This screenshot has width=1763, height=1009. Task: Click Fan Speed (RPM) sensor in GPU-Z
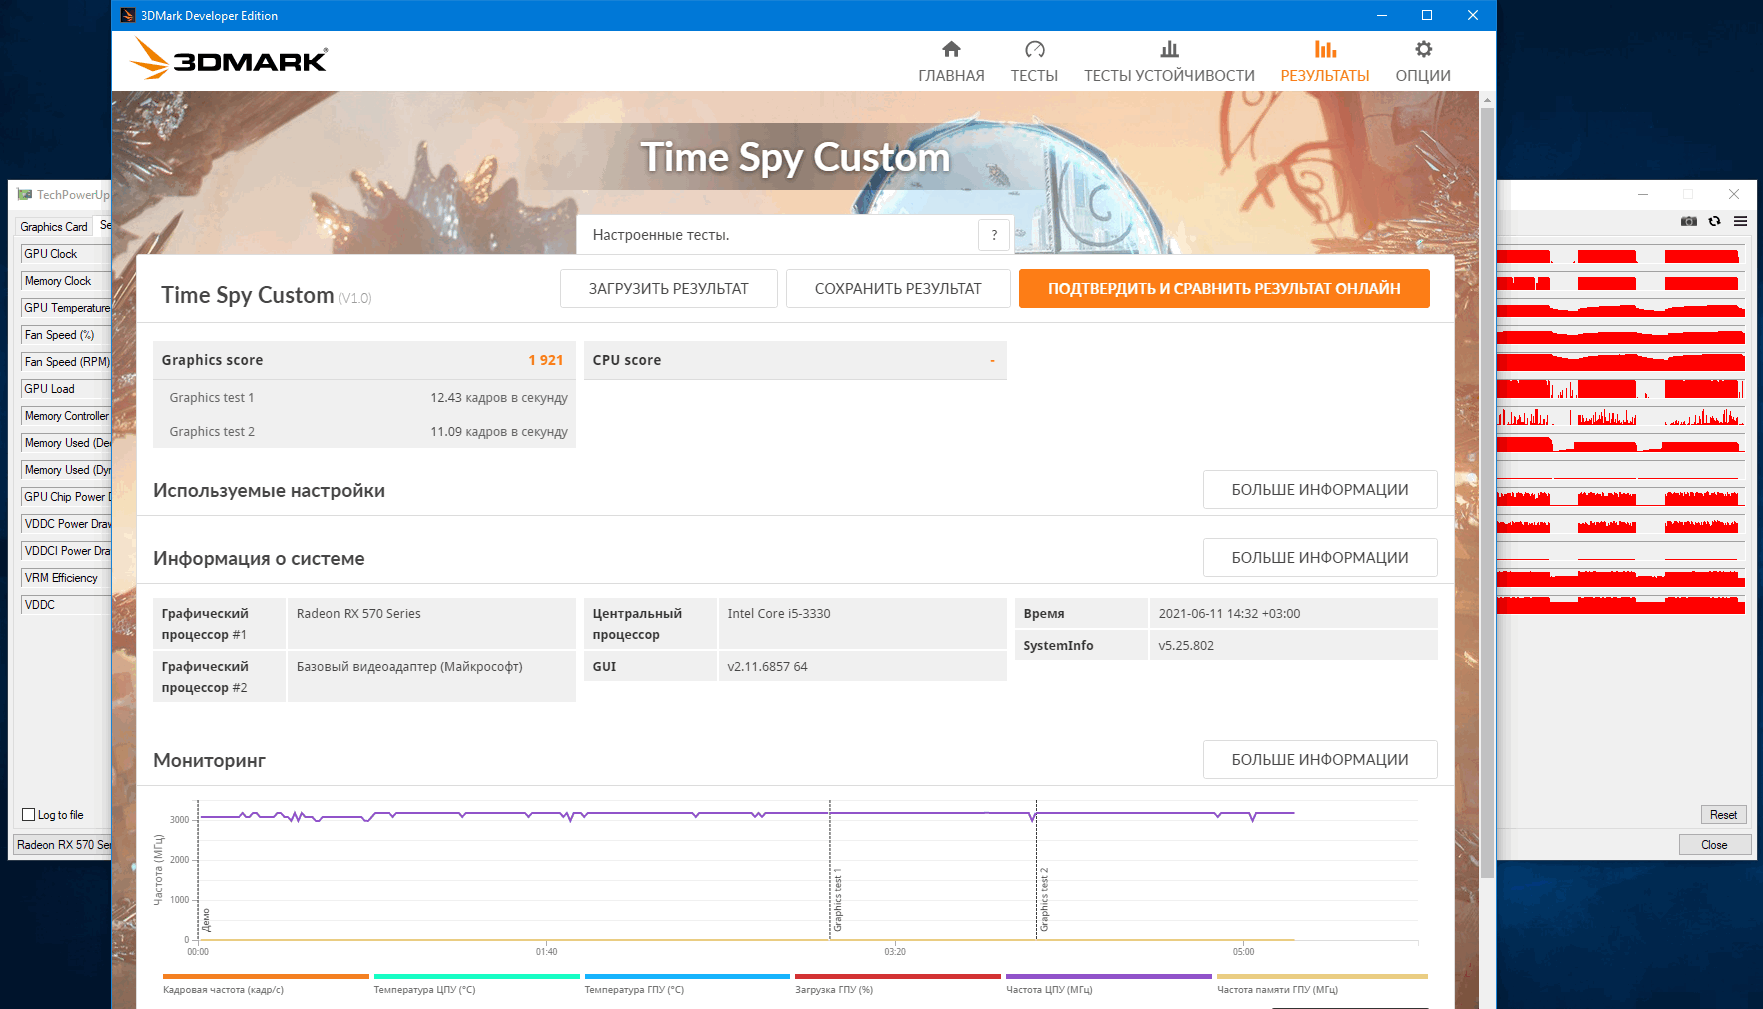(x=66, y=362)
